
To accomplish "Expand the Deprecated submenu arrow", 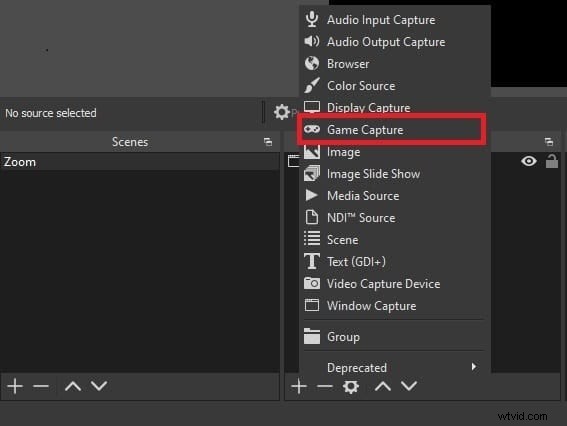I will pos(474,367).
